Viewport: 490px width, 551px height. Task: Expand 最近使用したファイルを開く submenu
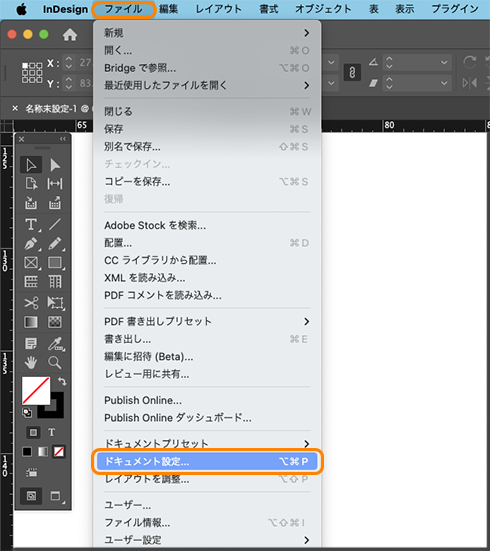click(x=207, y=85)
